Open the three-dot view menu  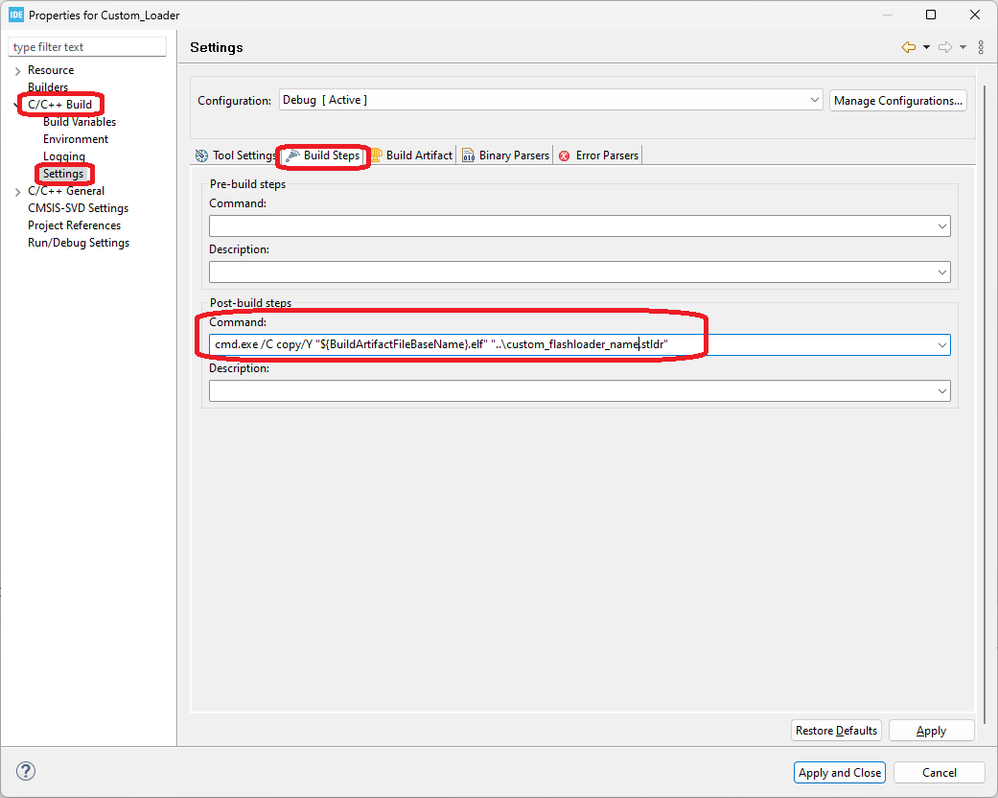(980, 47)
